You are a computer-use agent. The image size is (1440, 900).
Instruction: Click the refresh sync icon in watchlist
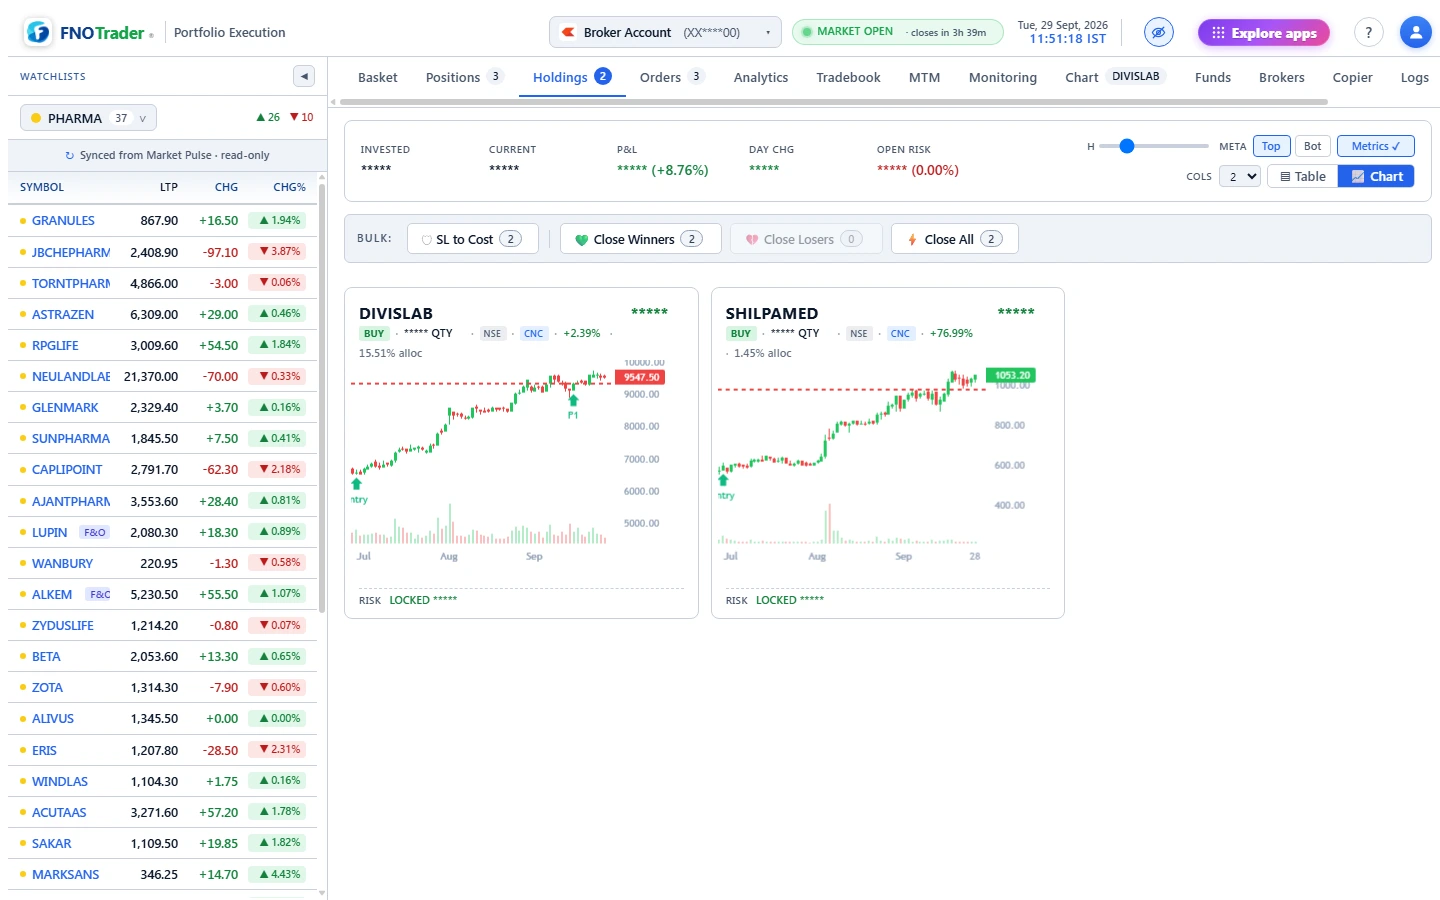(x=70, y=156)
